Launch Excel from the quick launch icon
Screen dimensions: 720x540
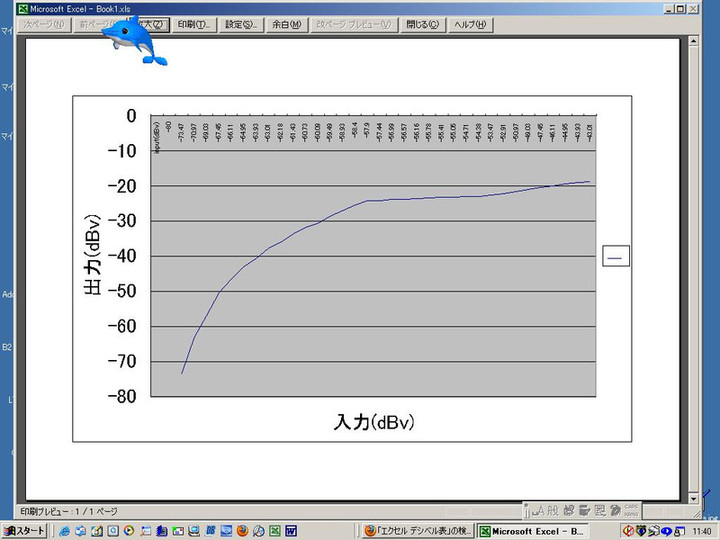point(273,530)
